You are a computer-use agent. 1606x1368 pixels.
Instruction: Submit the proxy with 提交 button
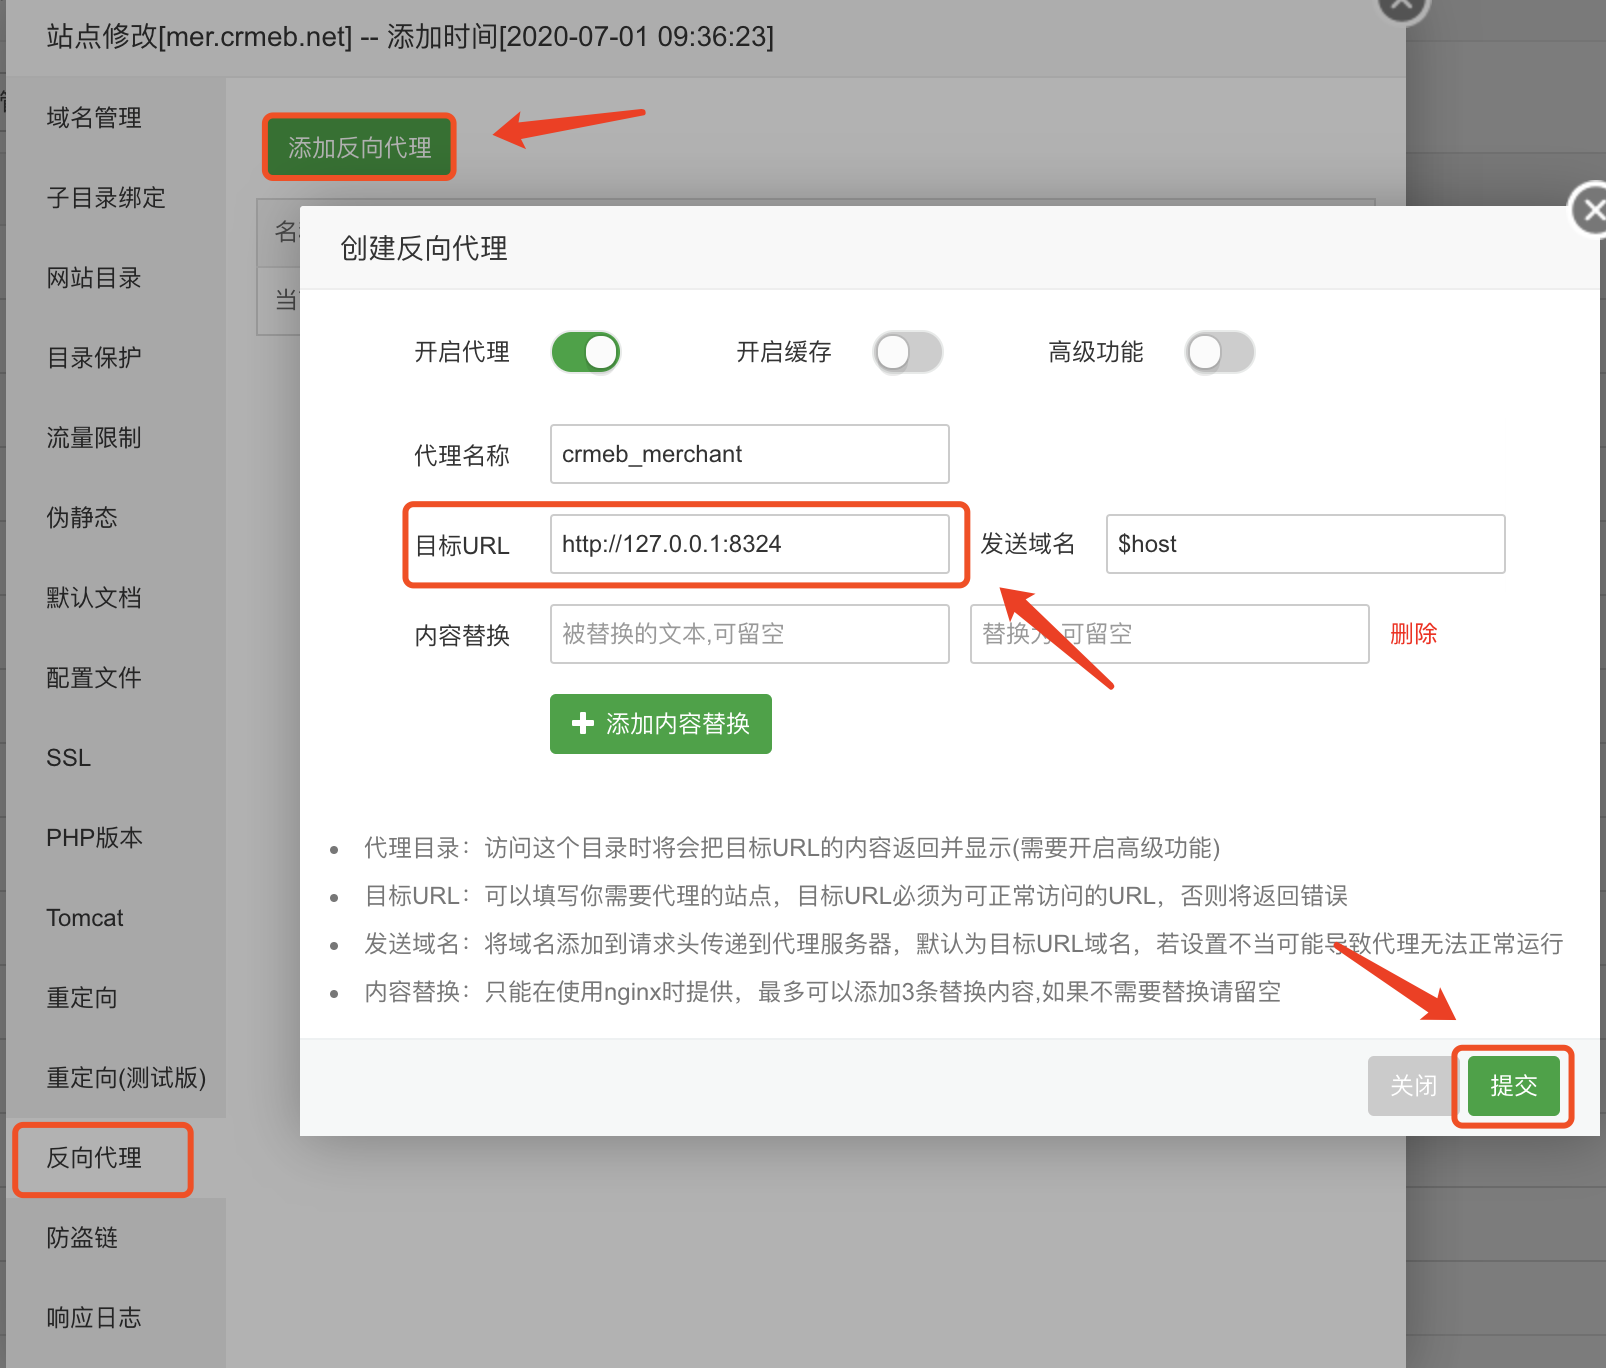[x=1512, y=1086]
